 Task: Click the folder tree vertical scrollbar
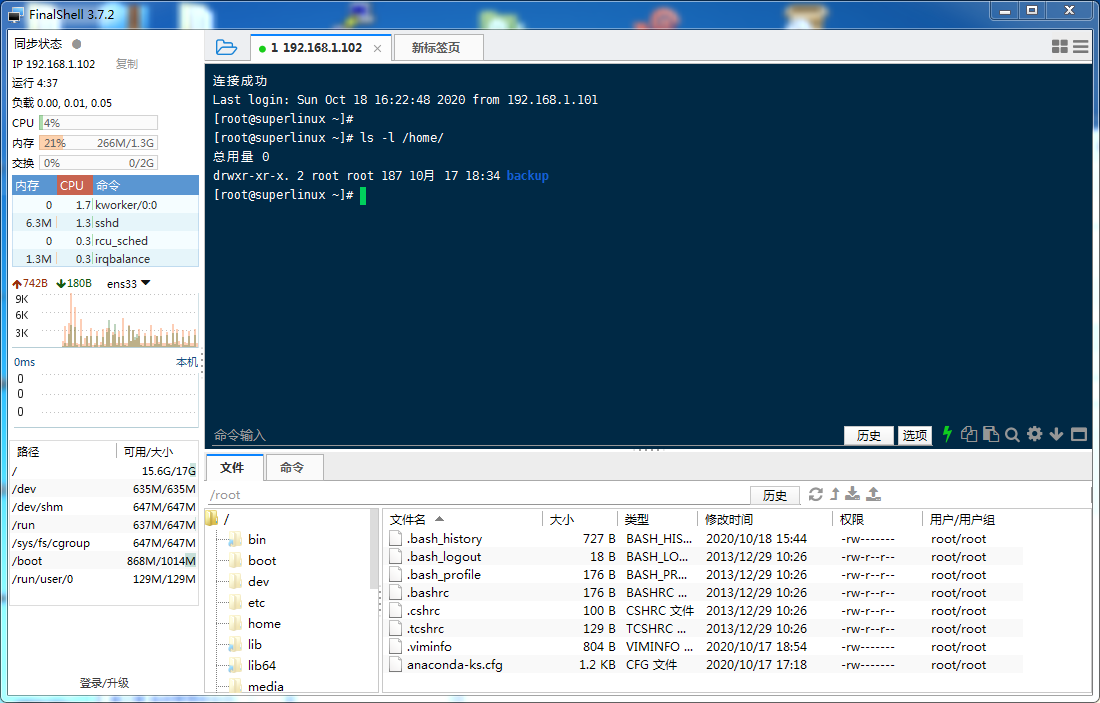[375, 549]
